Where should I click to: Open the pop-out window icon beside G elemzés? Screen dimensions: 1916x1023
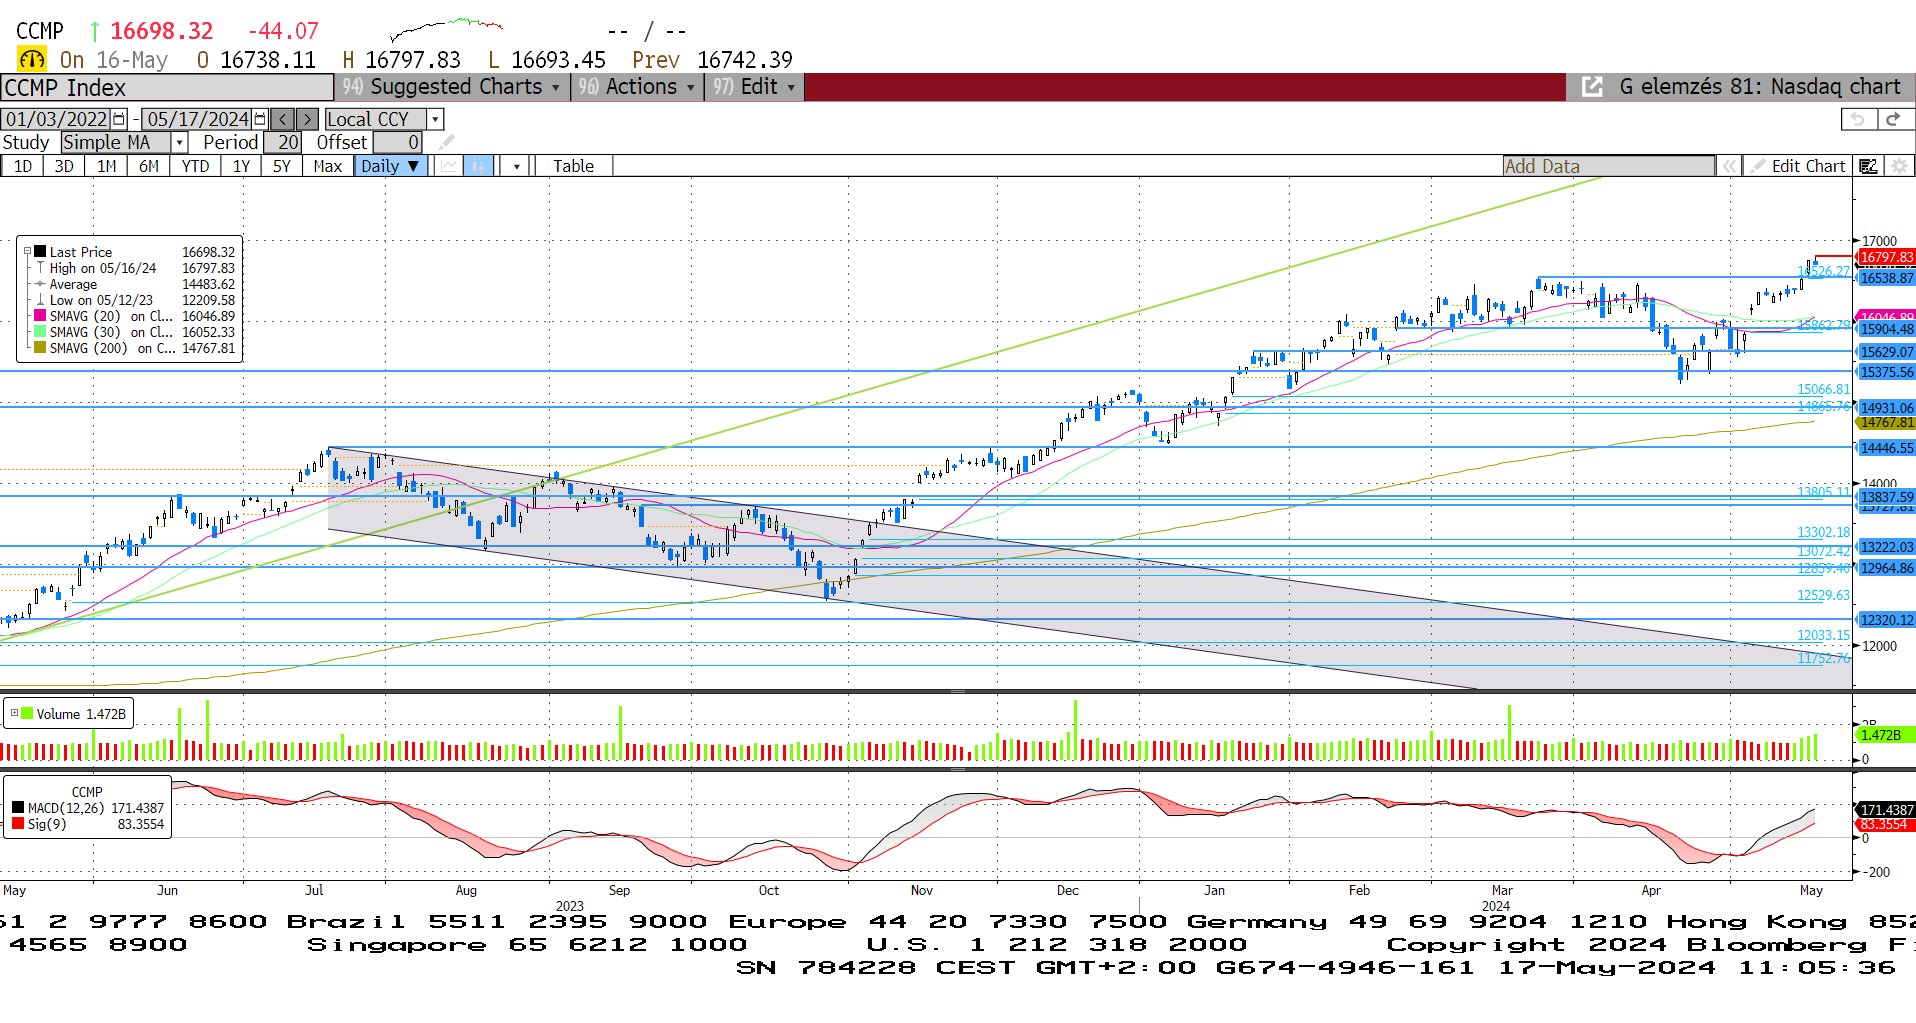(x=1592, y=87)
